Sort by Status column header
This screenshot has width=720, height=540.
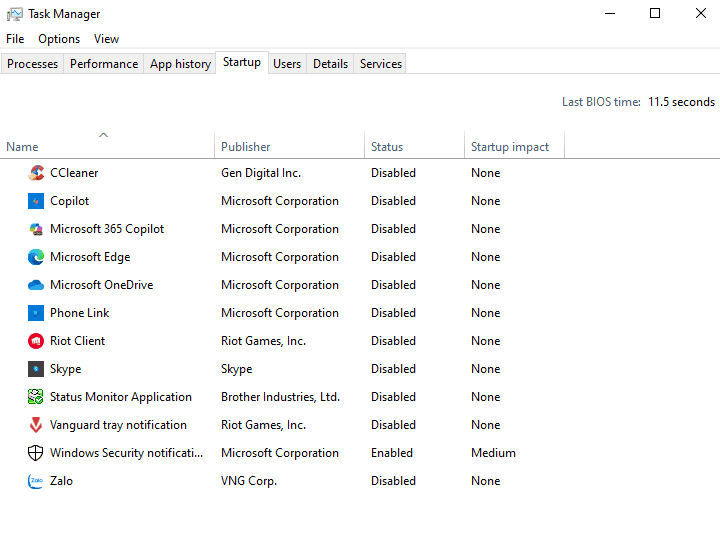pos(387,147)
